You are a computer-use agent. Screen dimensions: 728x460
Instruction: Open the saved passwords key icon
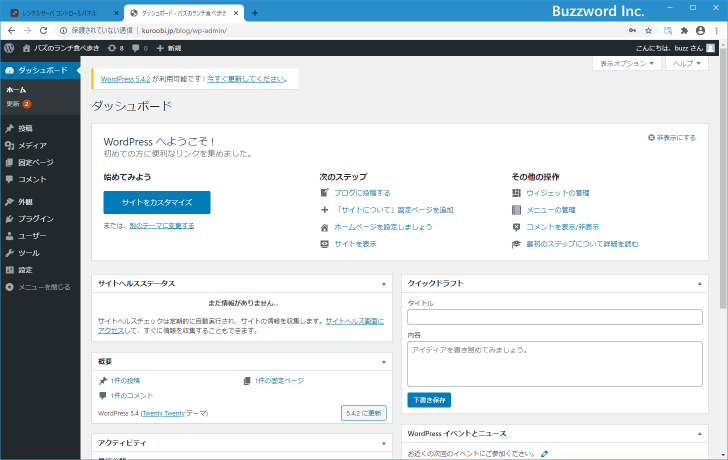[632, 31]
